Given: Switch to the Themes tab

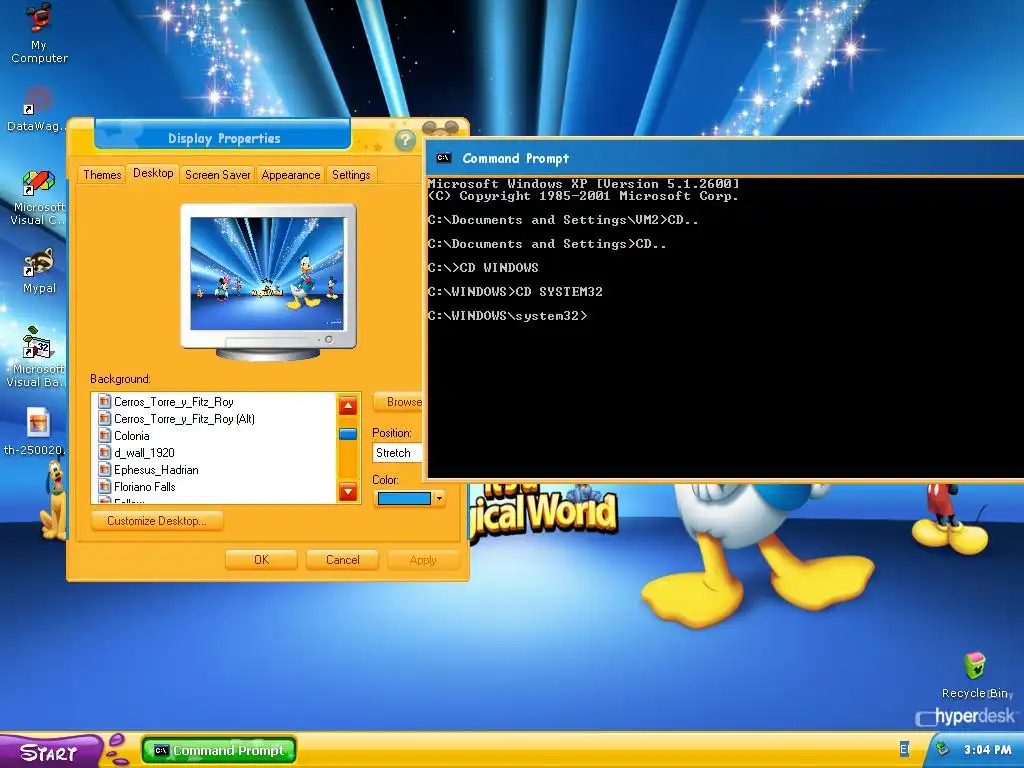Looking at the screenshot, I should 102,174.
